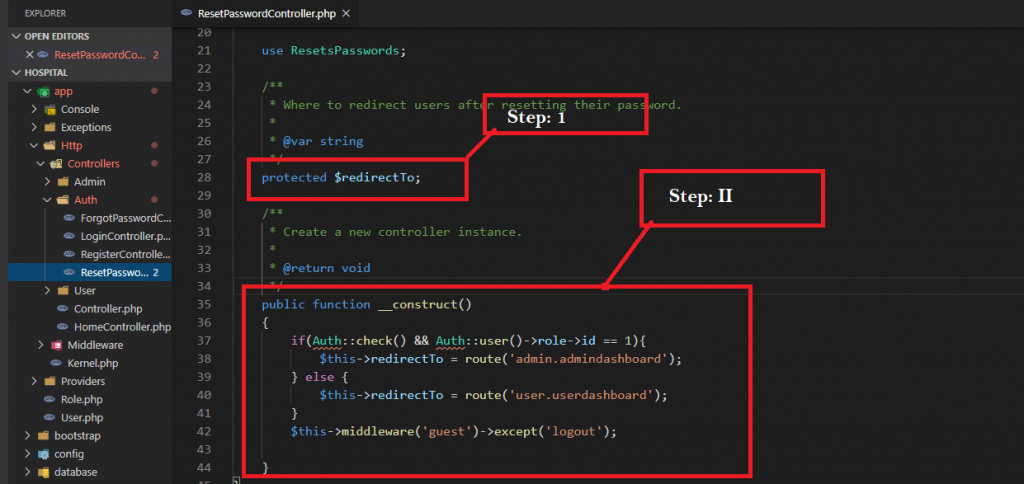Collapse the OPEN EDITORS section
The height and width of the screenshot is (484, 1024).
point(17,36)
